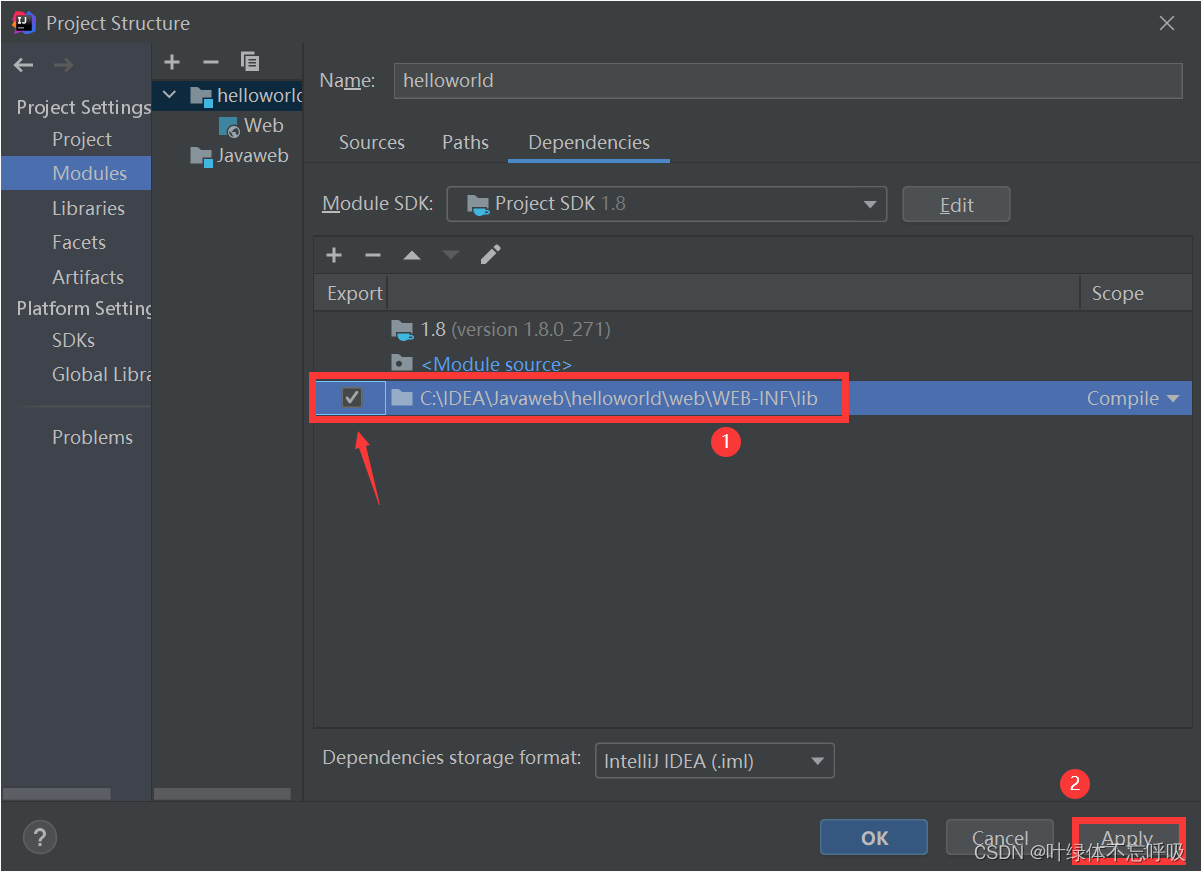Image resolution: width=1202 pixels, height=872 pixels.
Task: Remove the selected dependency with minus icon
Action: 373,255
